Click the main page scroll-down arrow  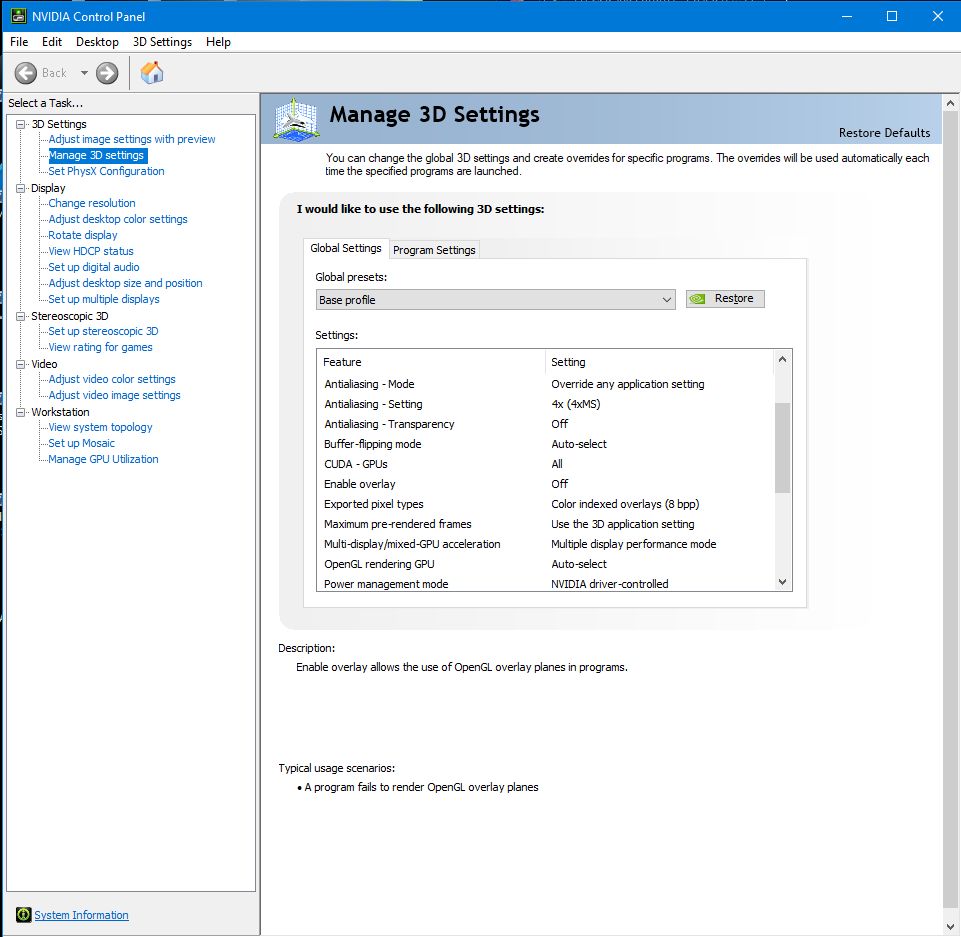click(x=950, y=926)
